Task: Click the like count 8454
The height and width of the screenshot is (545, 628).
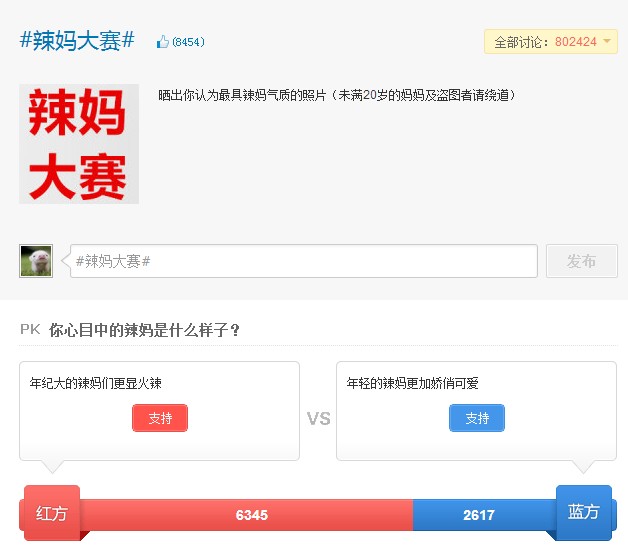Action: [x=188, y=42]
